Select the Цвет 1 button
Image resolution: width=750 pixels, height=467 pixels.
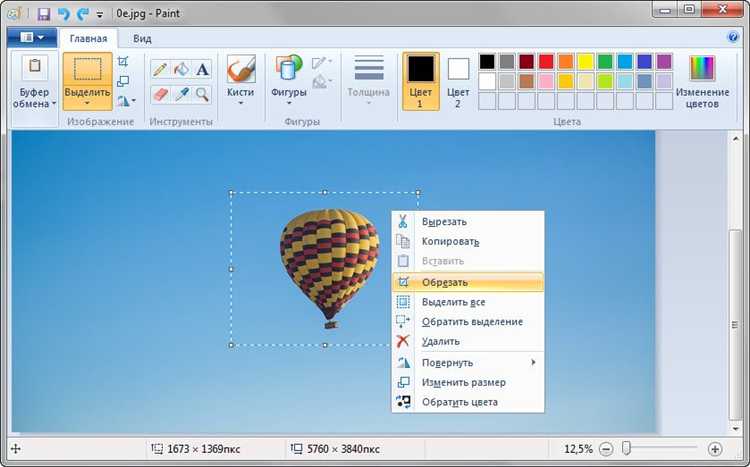tap(420, 81)
